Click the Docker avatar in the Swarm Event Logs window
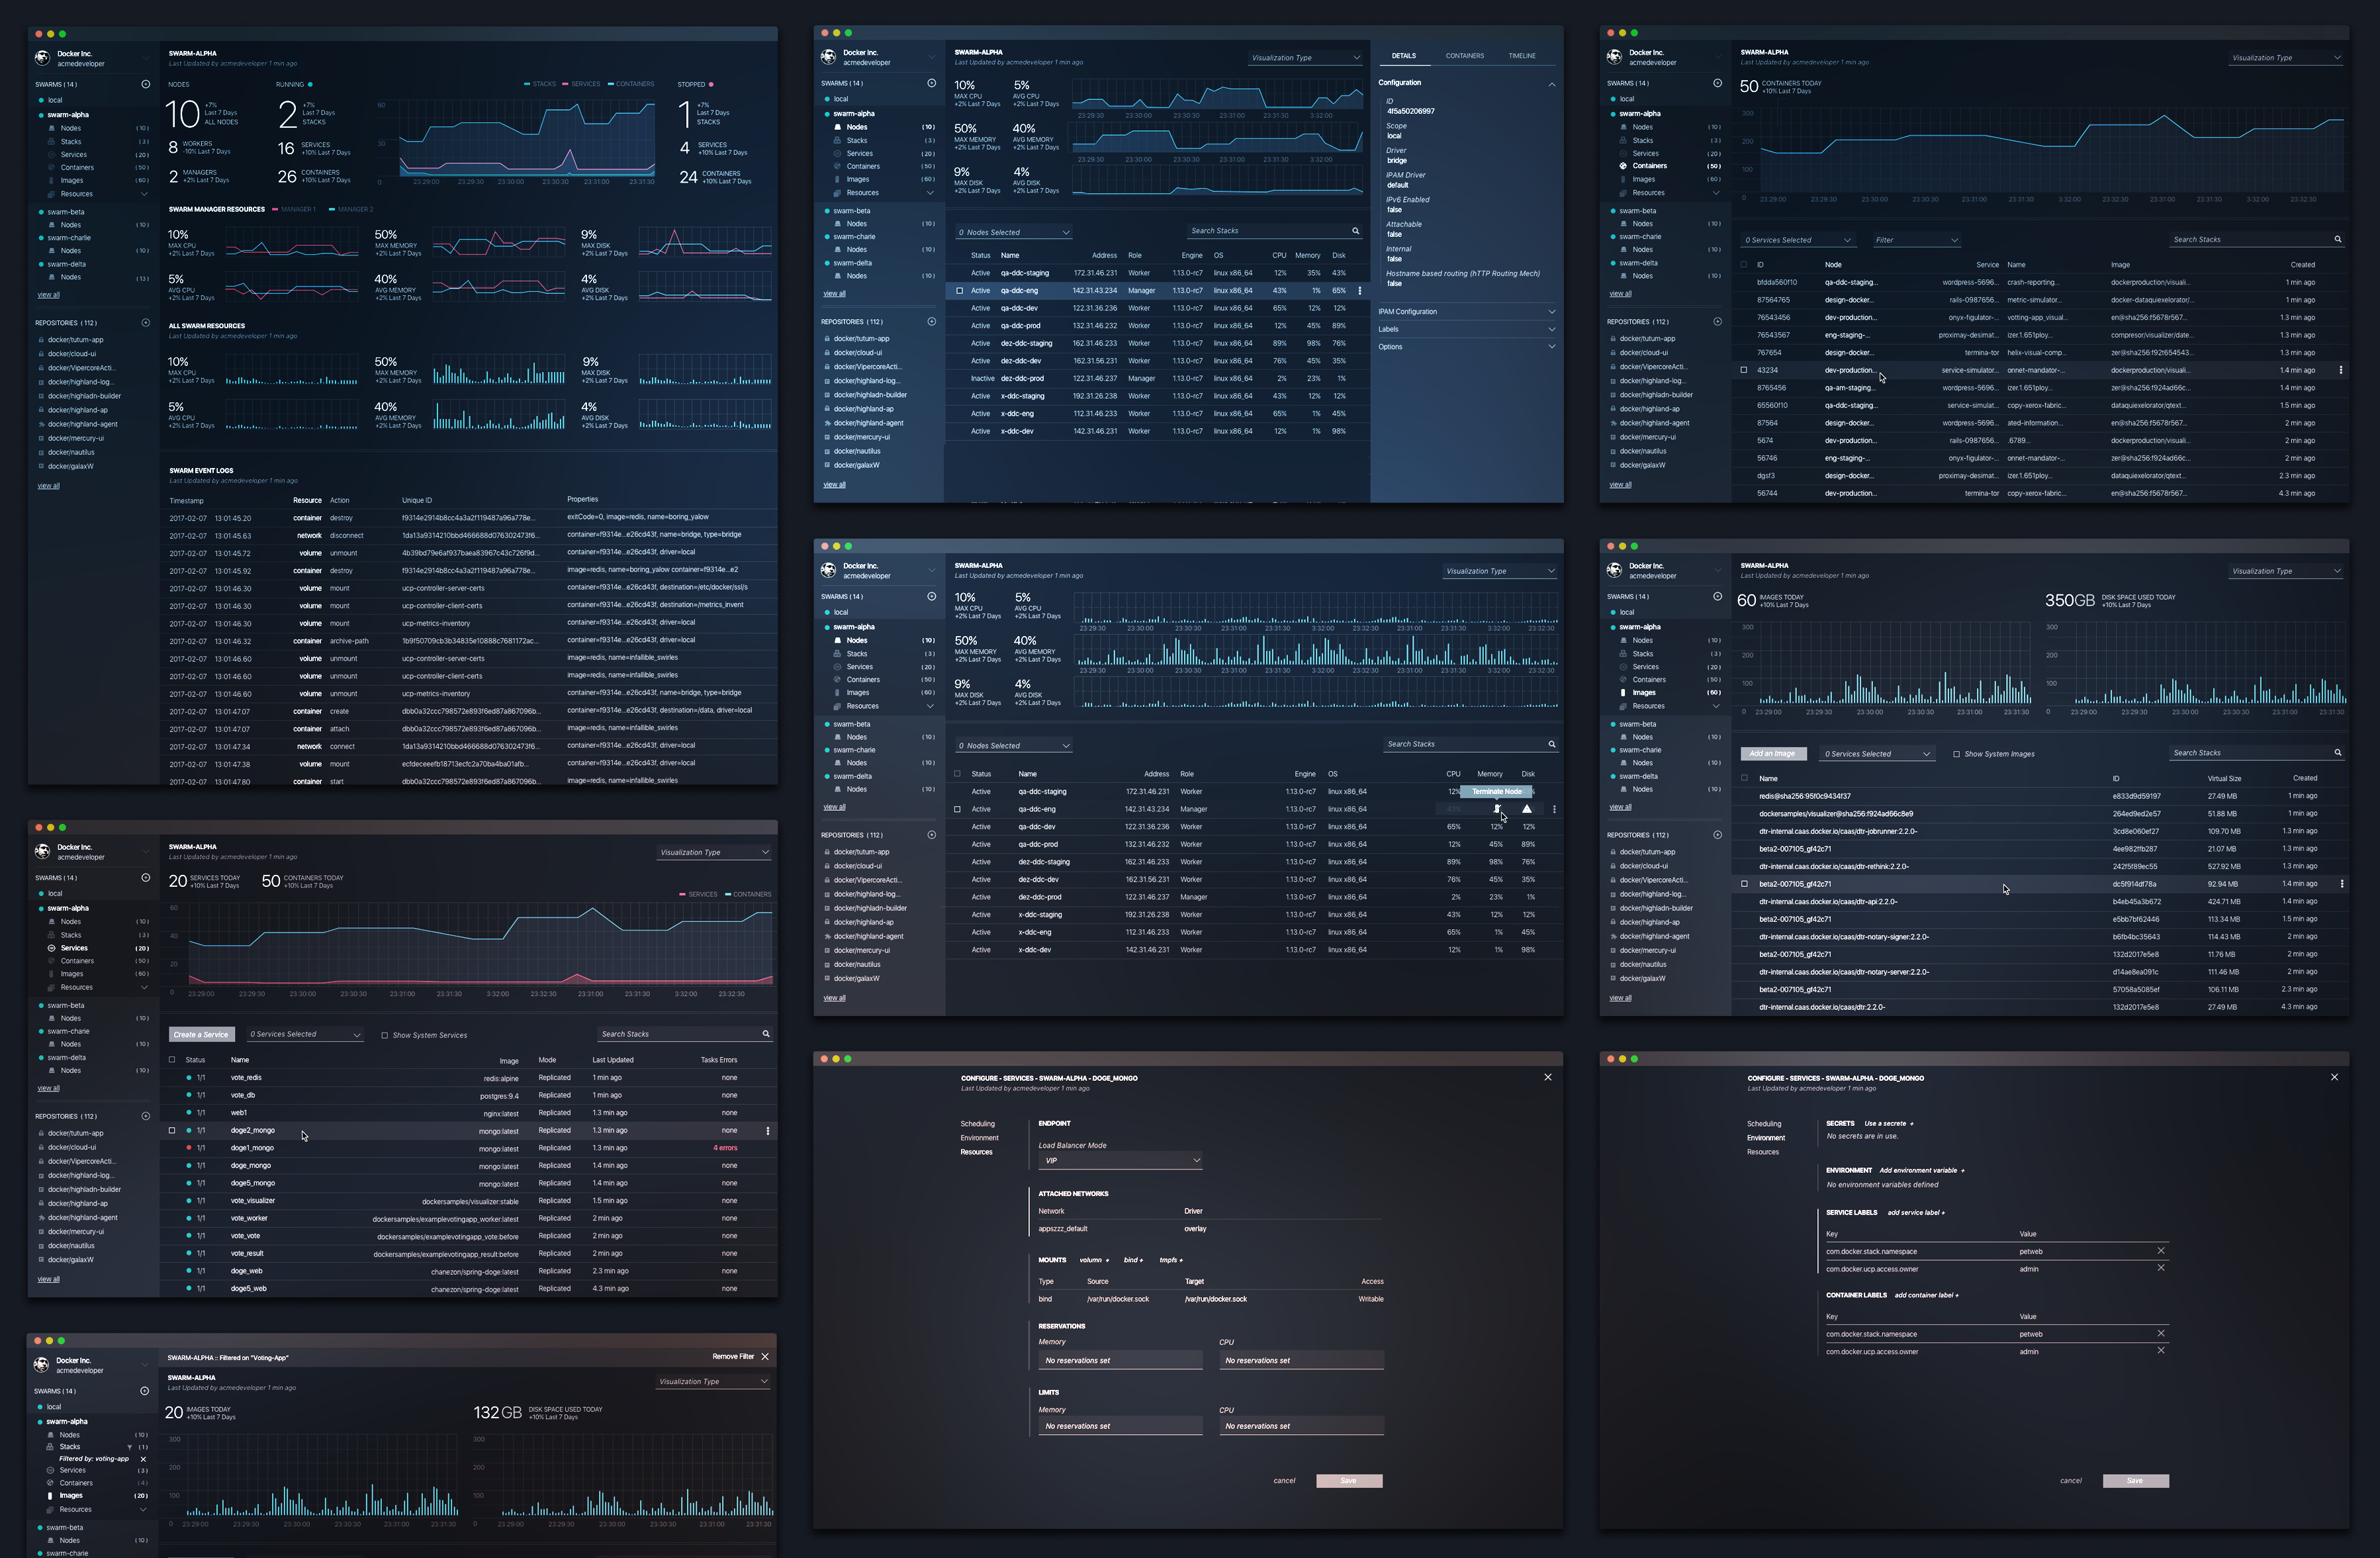2380x1558 pixels. [43, 58]
